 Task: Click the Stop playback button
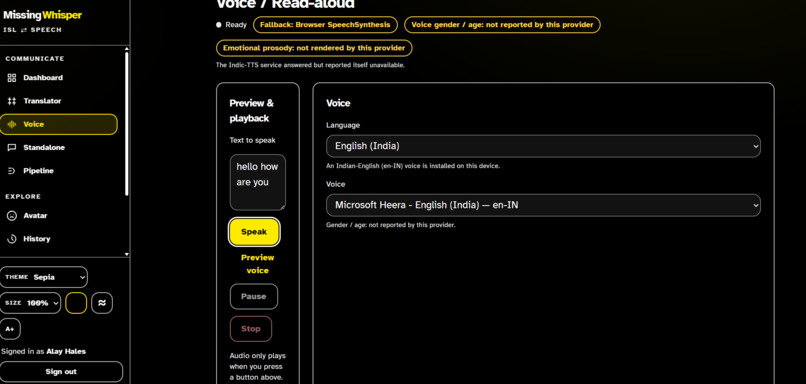point(251,329)
